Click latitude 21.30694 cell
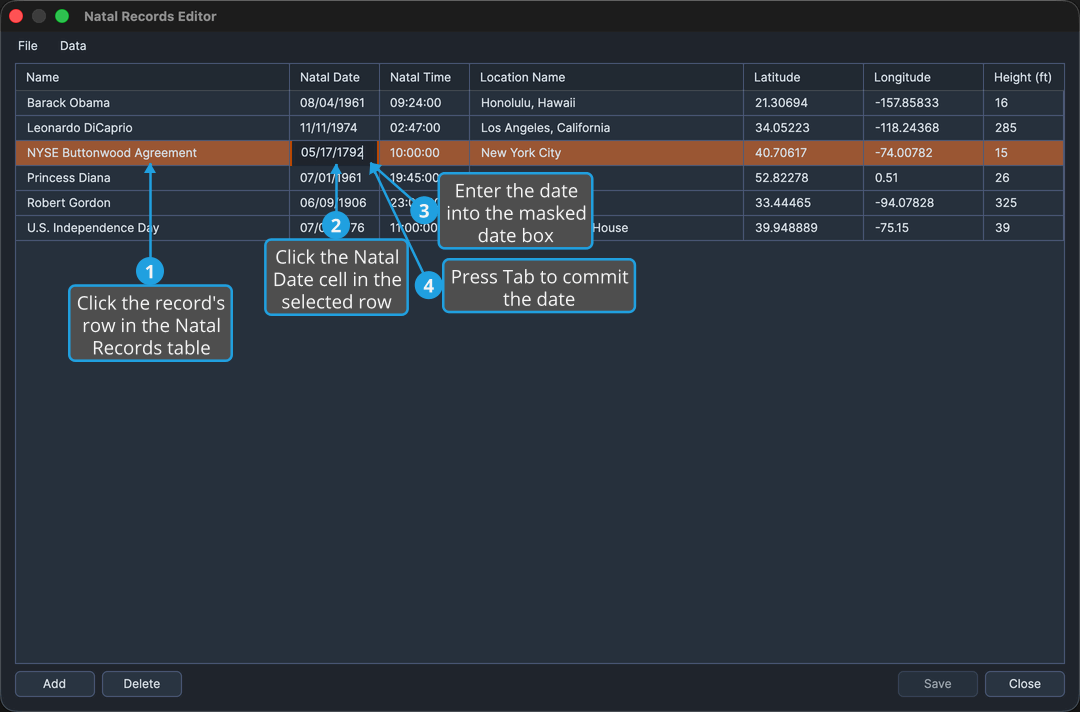The height and width of the screenshot is (712, 1080). [803, 103]
